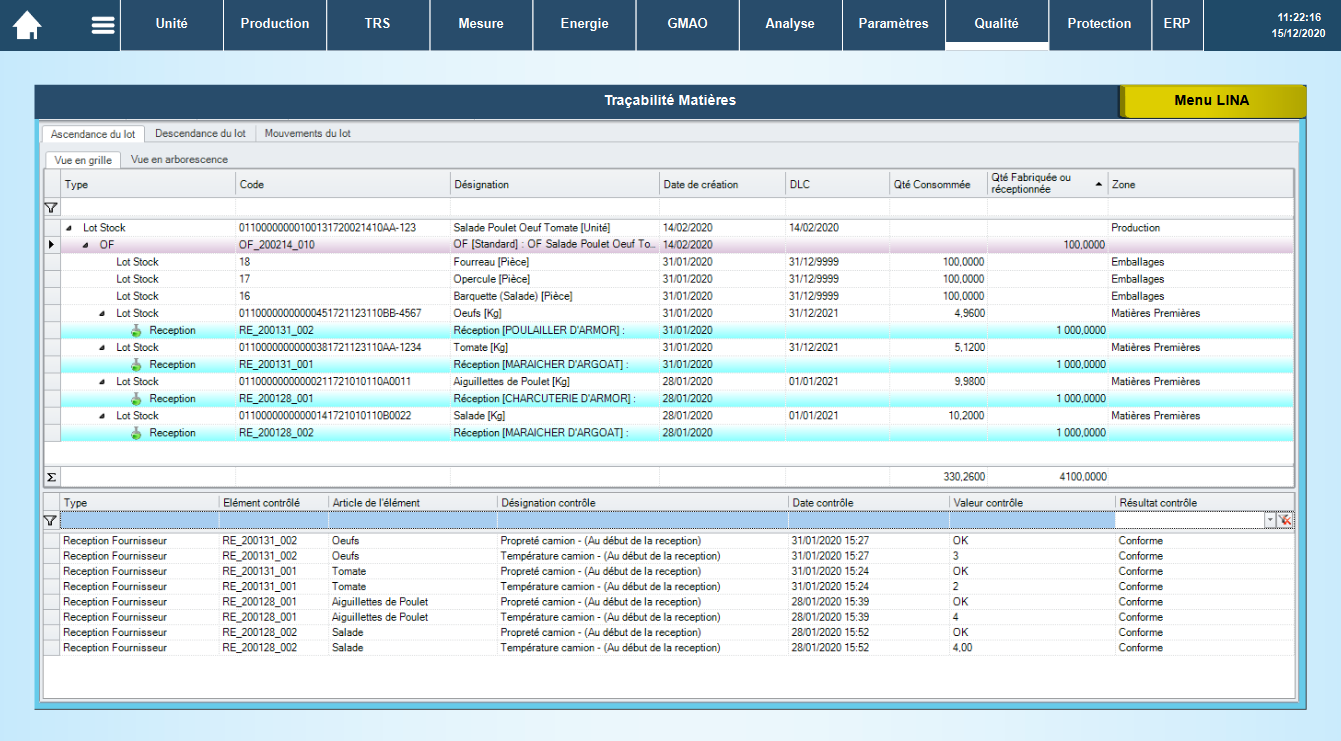The image size is (1341, 741).
Task: Select the Qualité menu
Action: point(997,24)
